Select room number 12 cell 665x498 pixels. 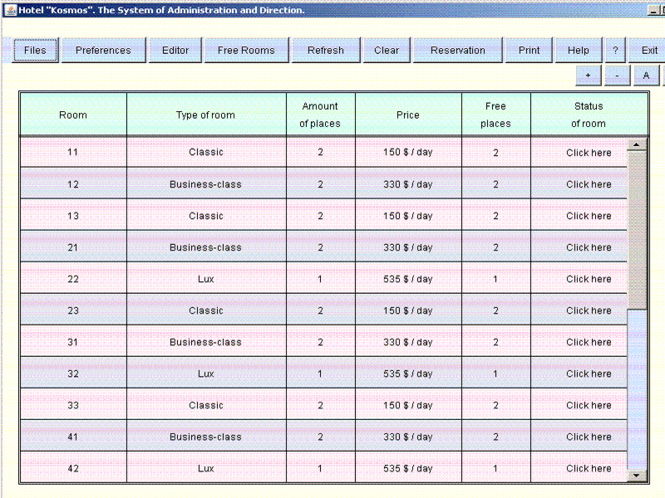[x=73, y=185]
